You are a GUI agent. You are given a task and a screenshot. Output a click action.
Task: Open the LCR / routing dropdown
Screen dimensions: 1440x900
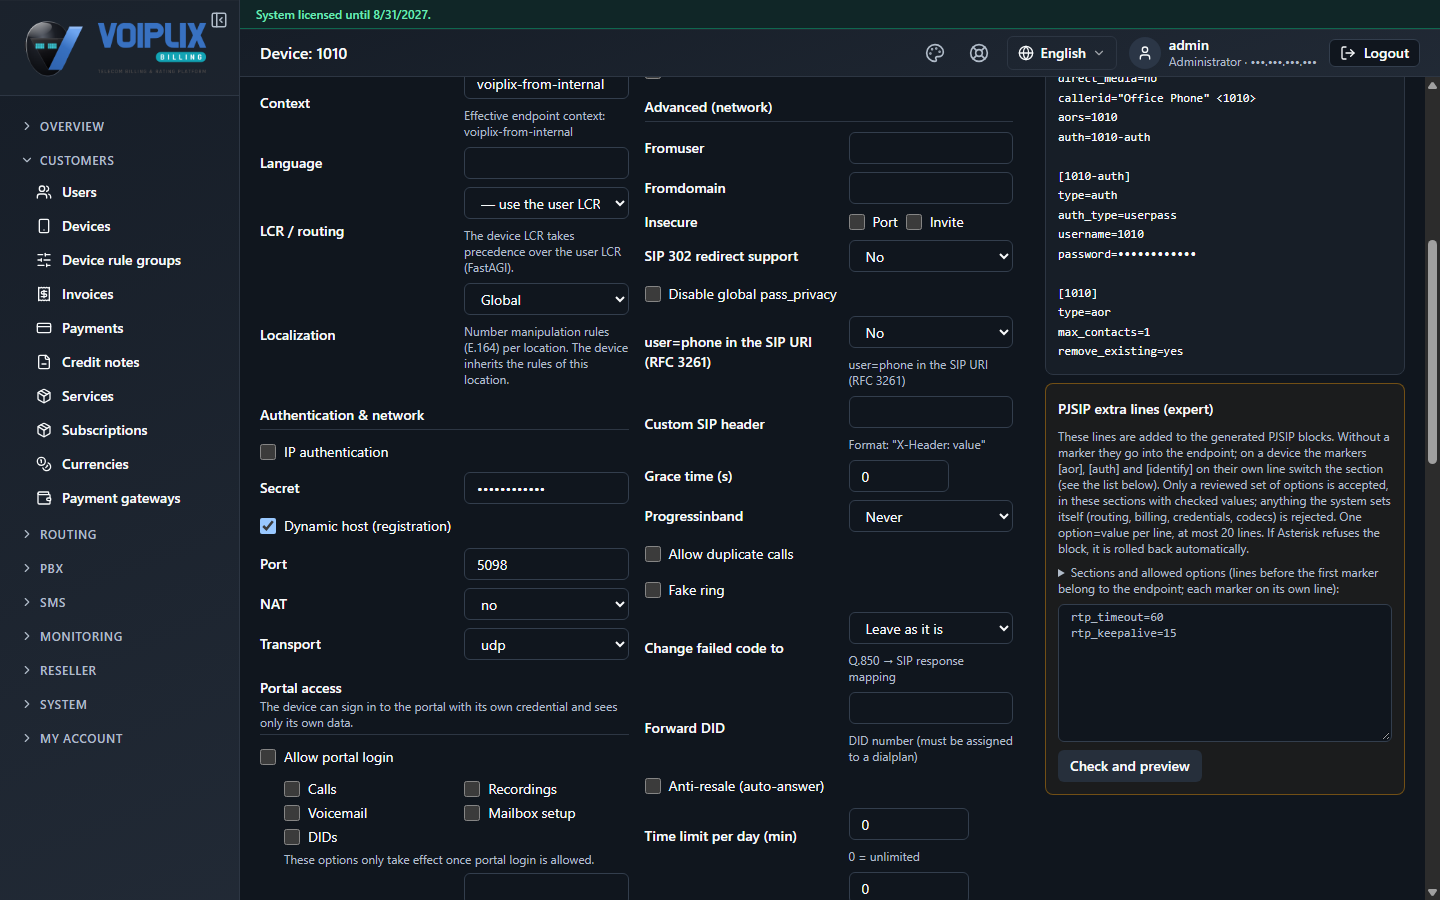point(546,204)
